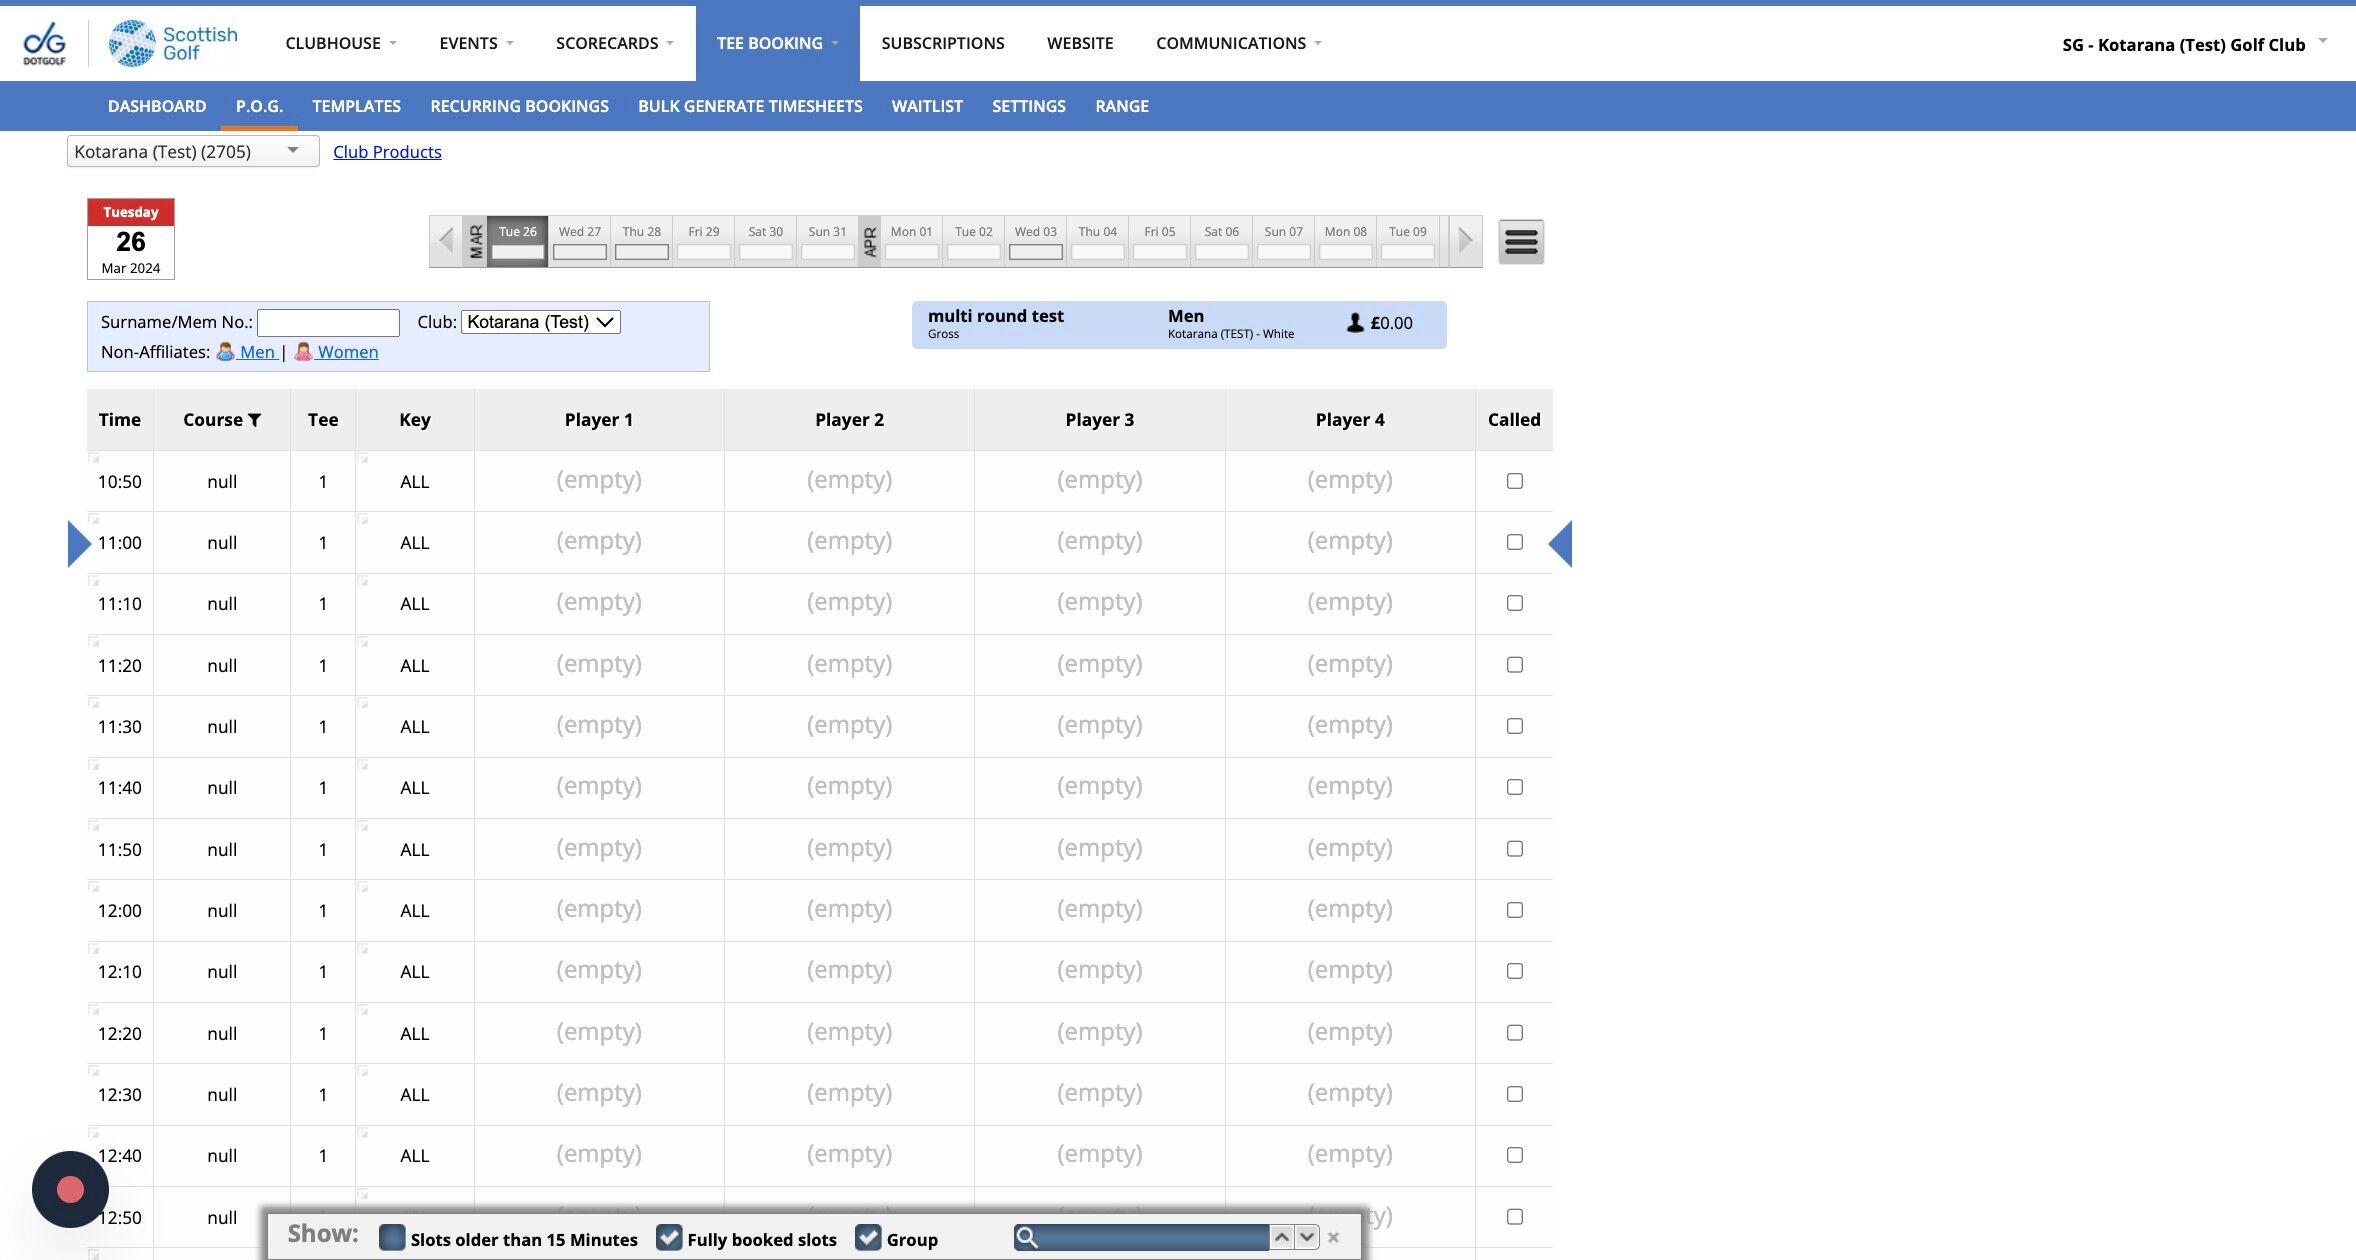Click the magnifier icon in search bar
2356x1260 pixels.
point(1026,1238)
